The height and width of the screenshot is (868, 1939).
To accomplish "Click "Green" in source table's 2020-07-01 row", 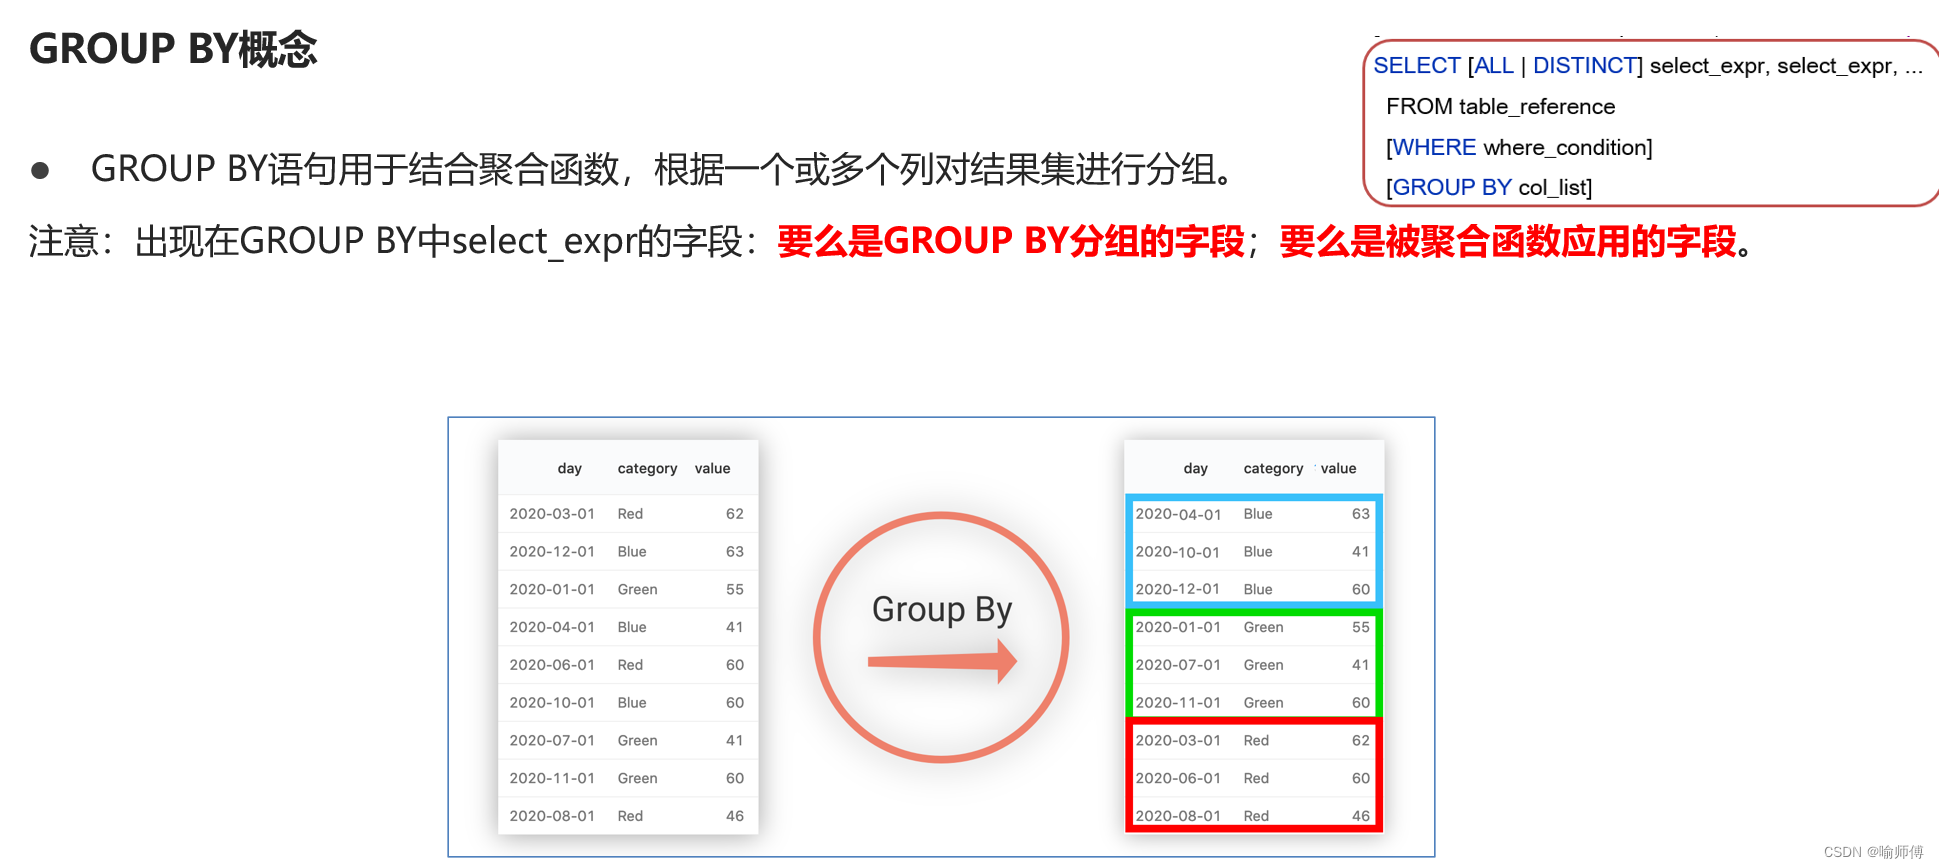I will (637, 741).
